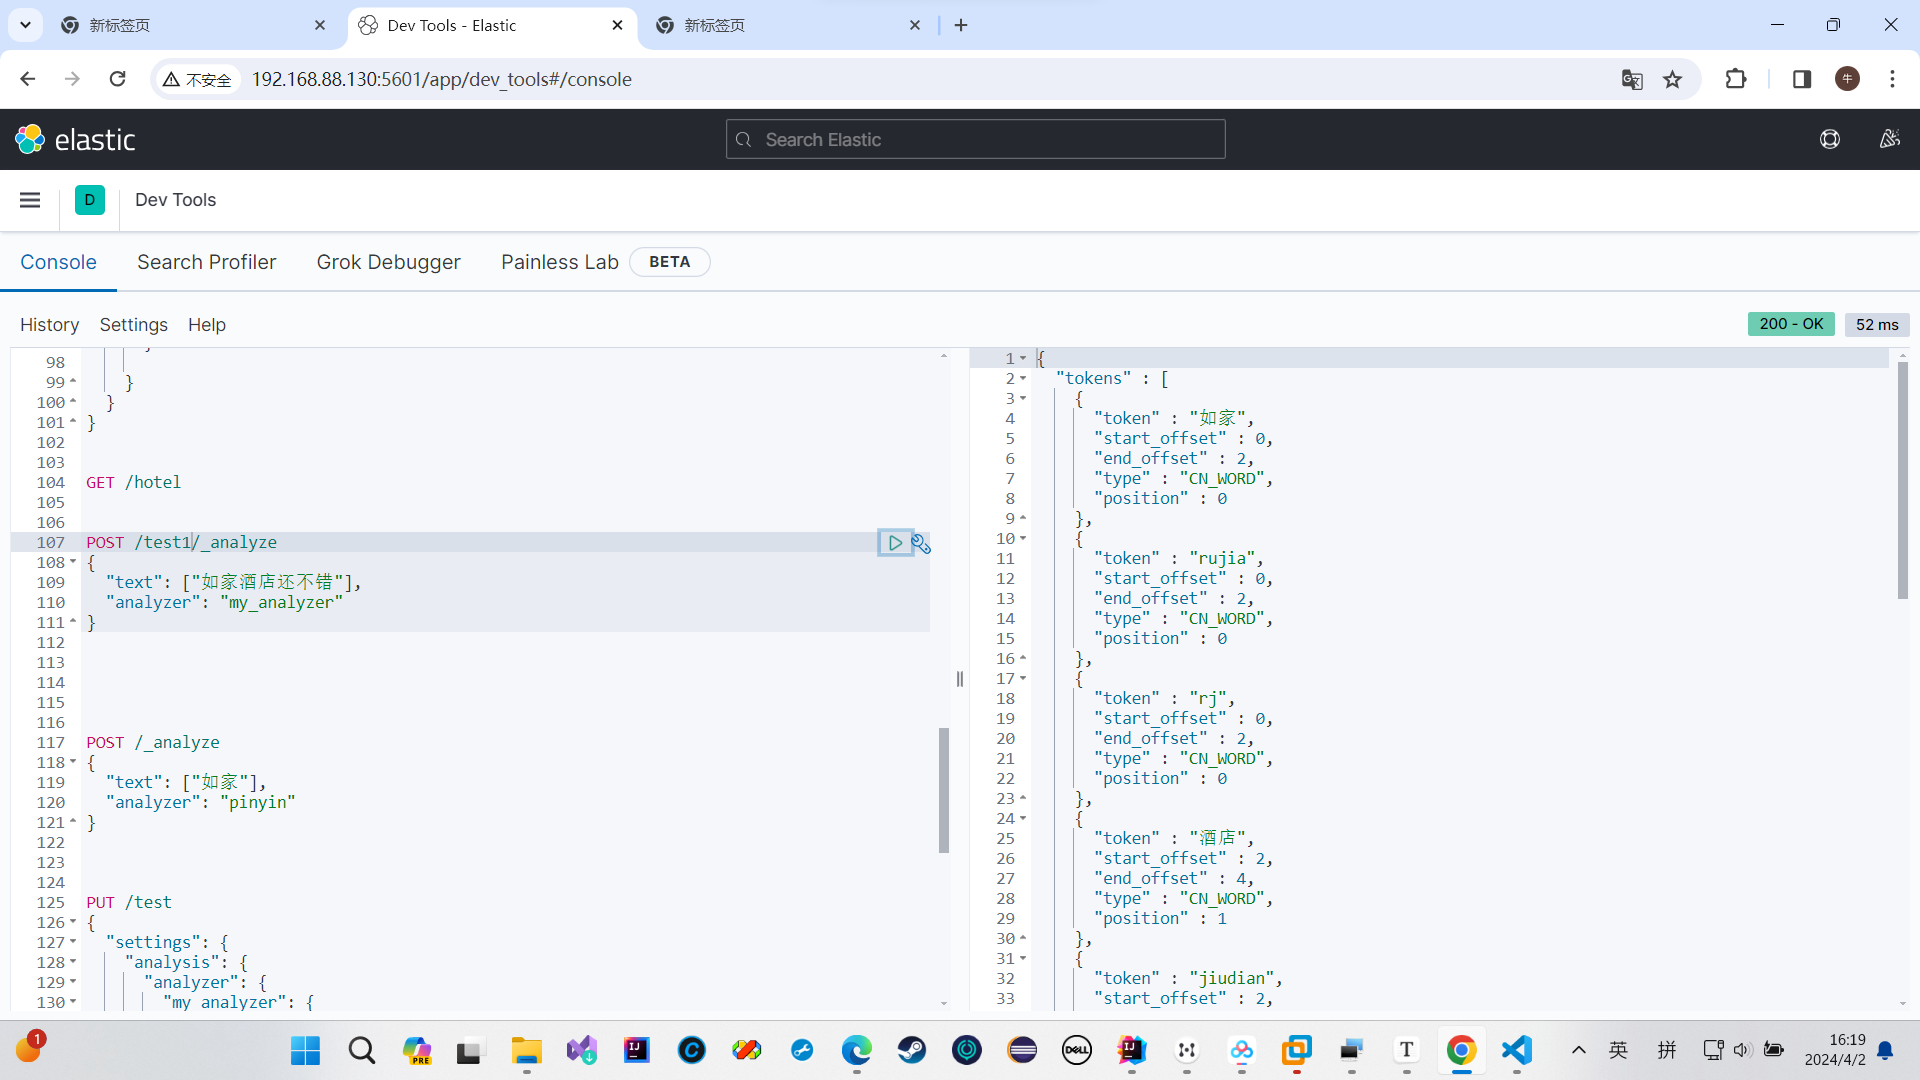The width and height of the screenshot is (1920, 1080).
Task: Open the newsfeed icon in Elastic header
Action: pos(1889,139)
